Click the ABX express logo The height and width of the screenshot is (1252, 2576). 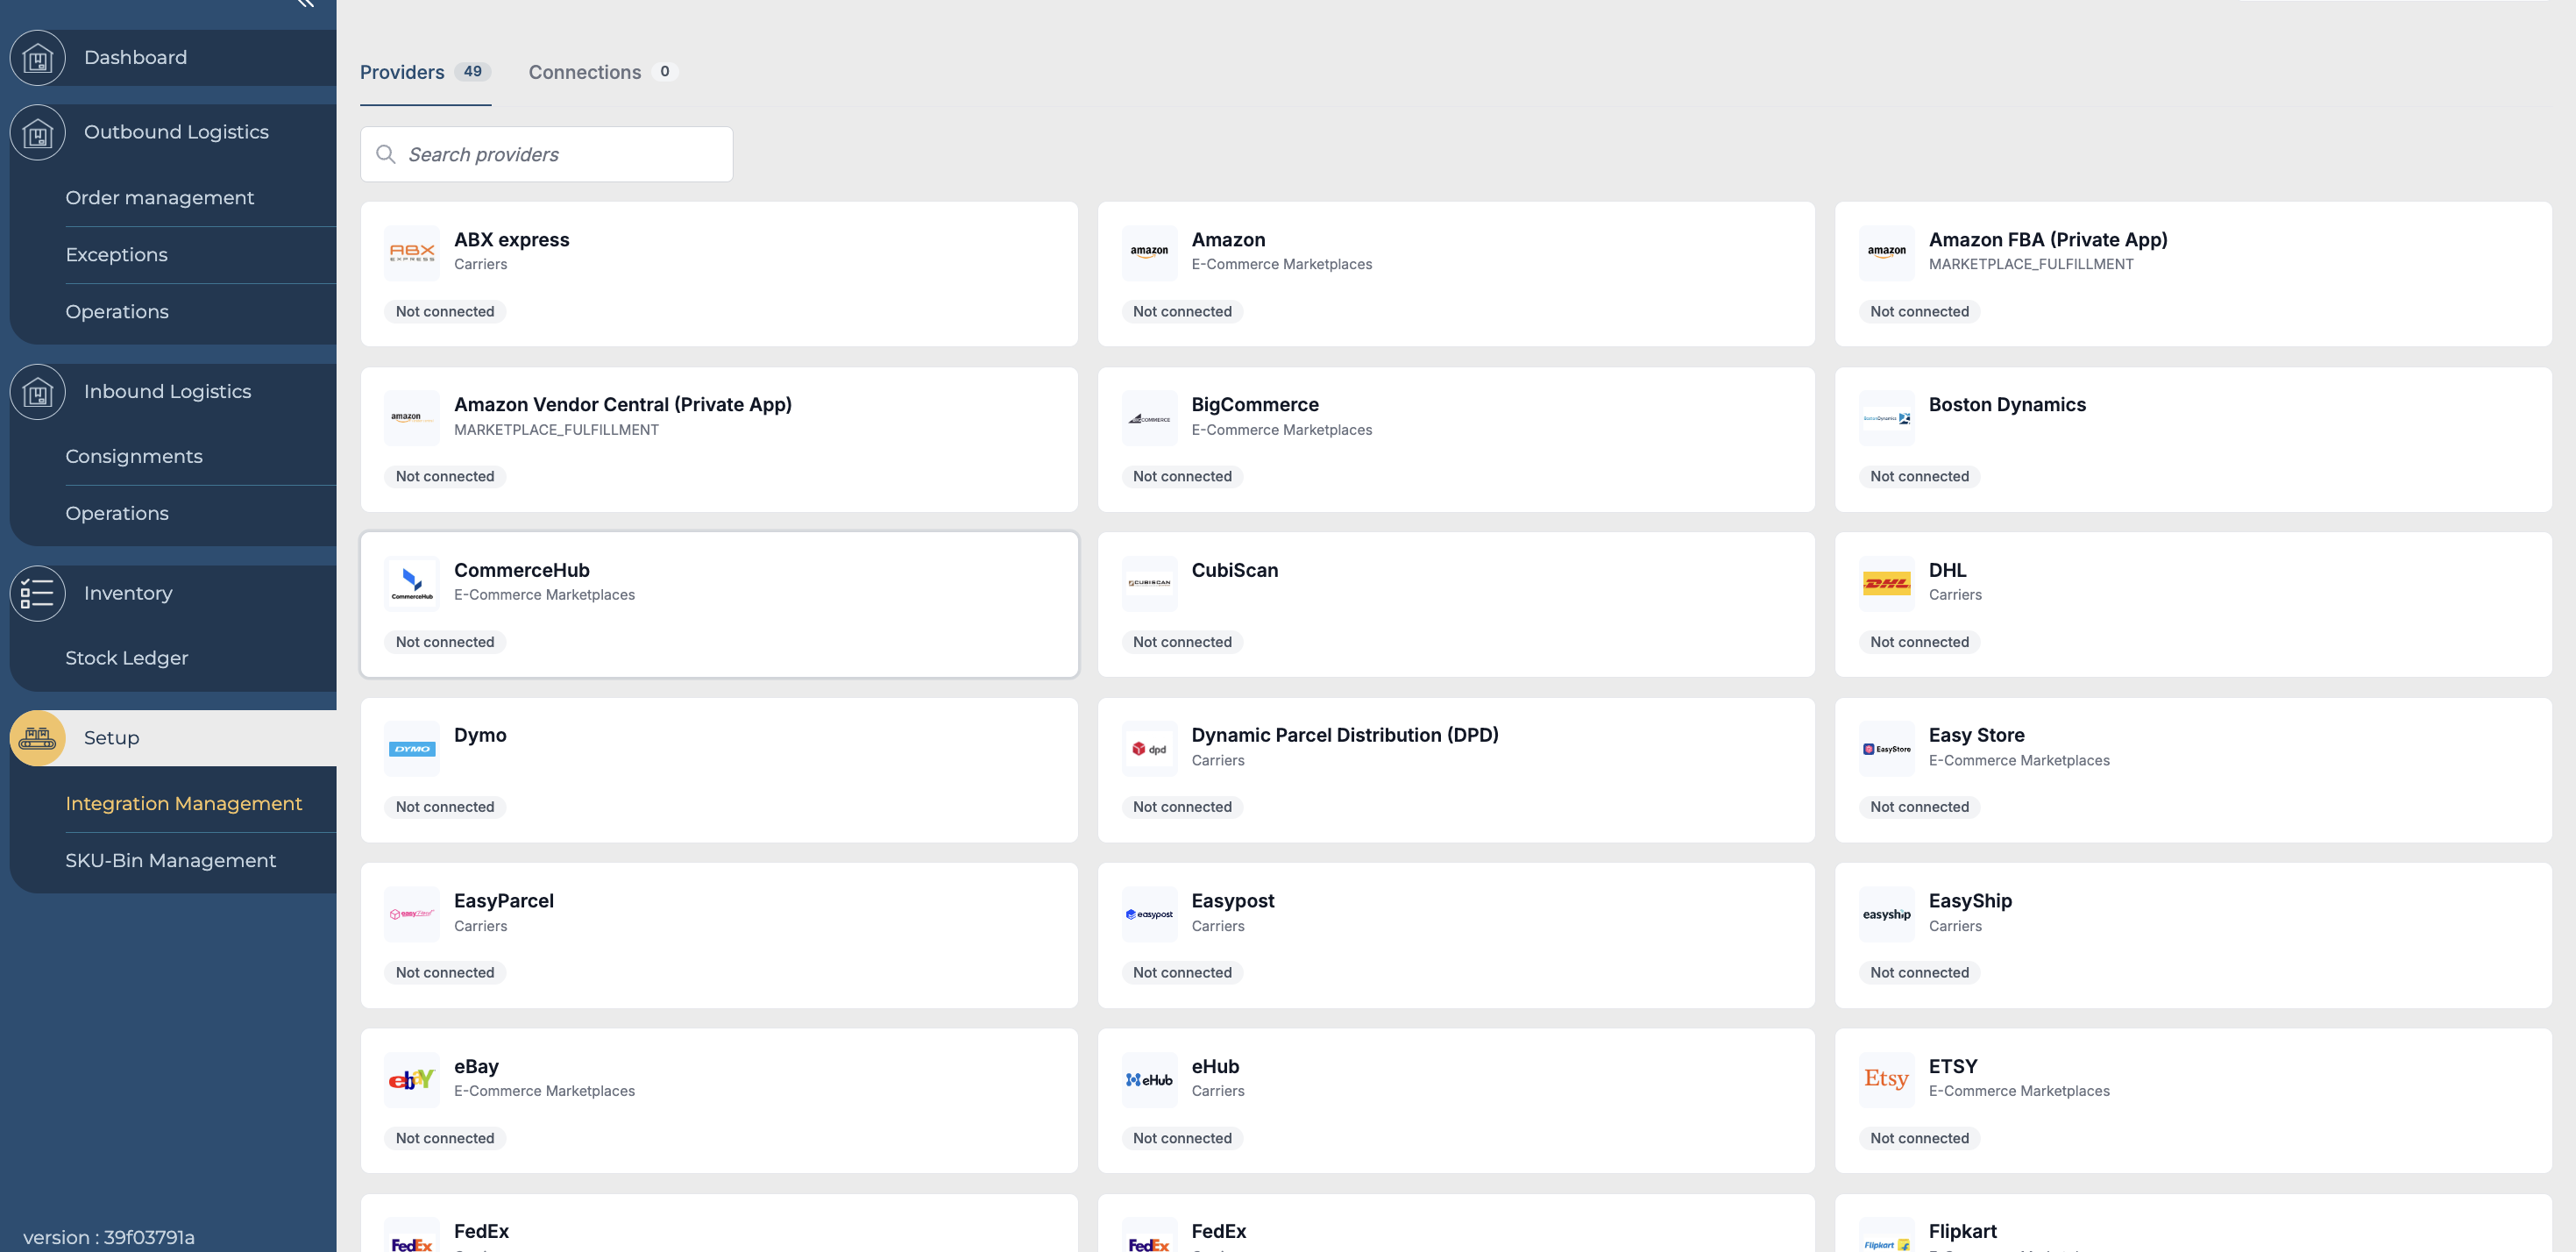click(412, 253)
